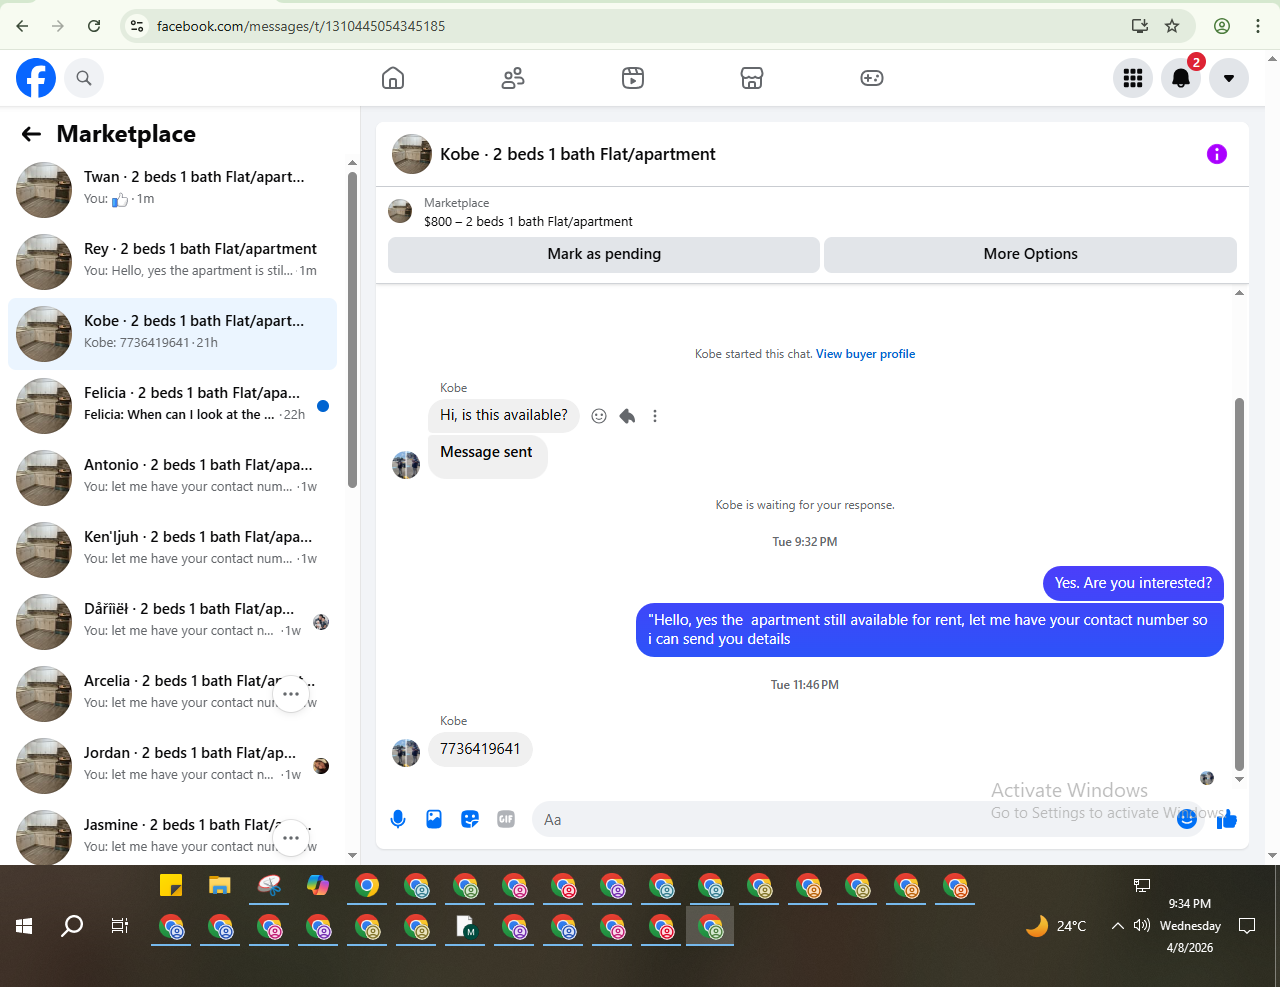1280x987 pixels.
Task: Open Windows taskbar search
Action: pyautogui.click(x=72, y=926)
